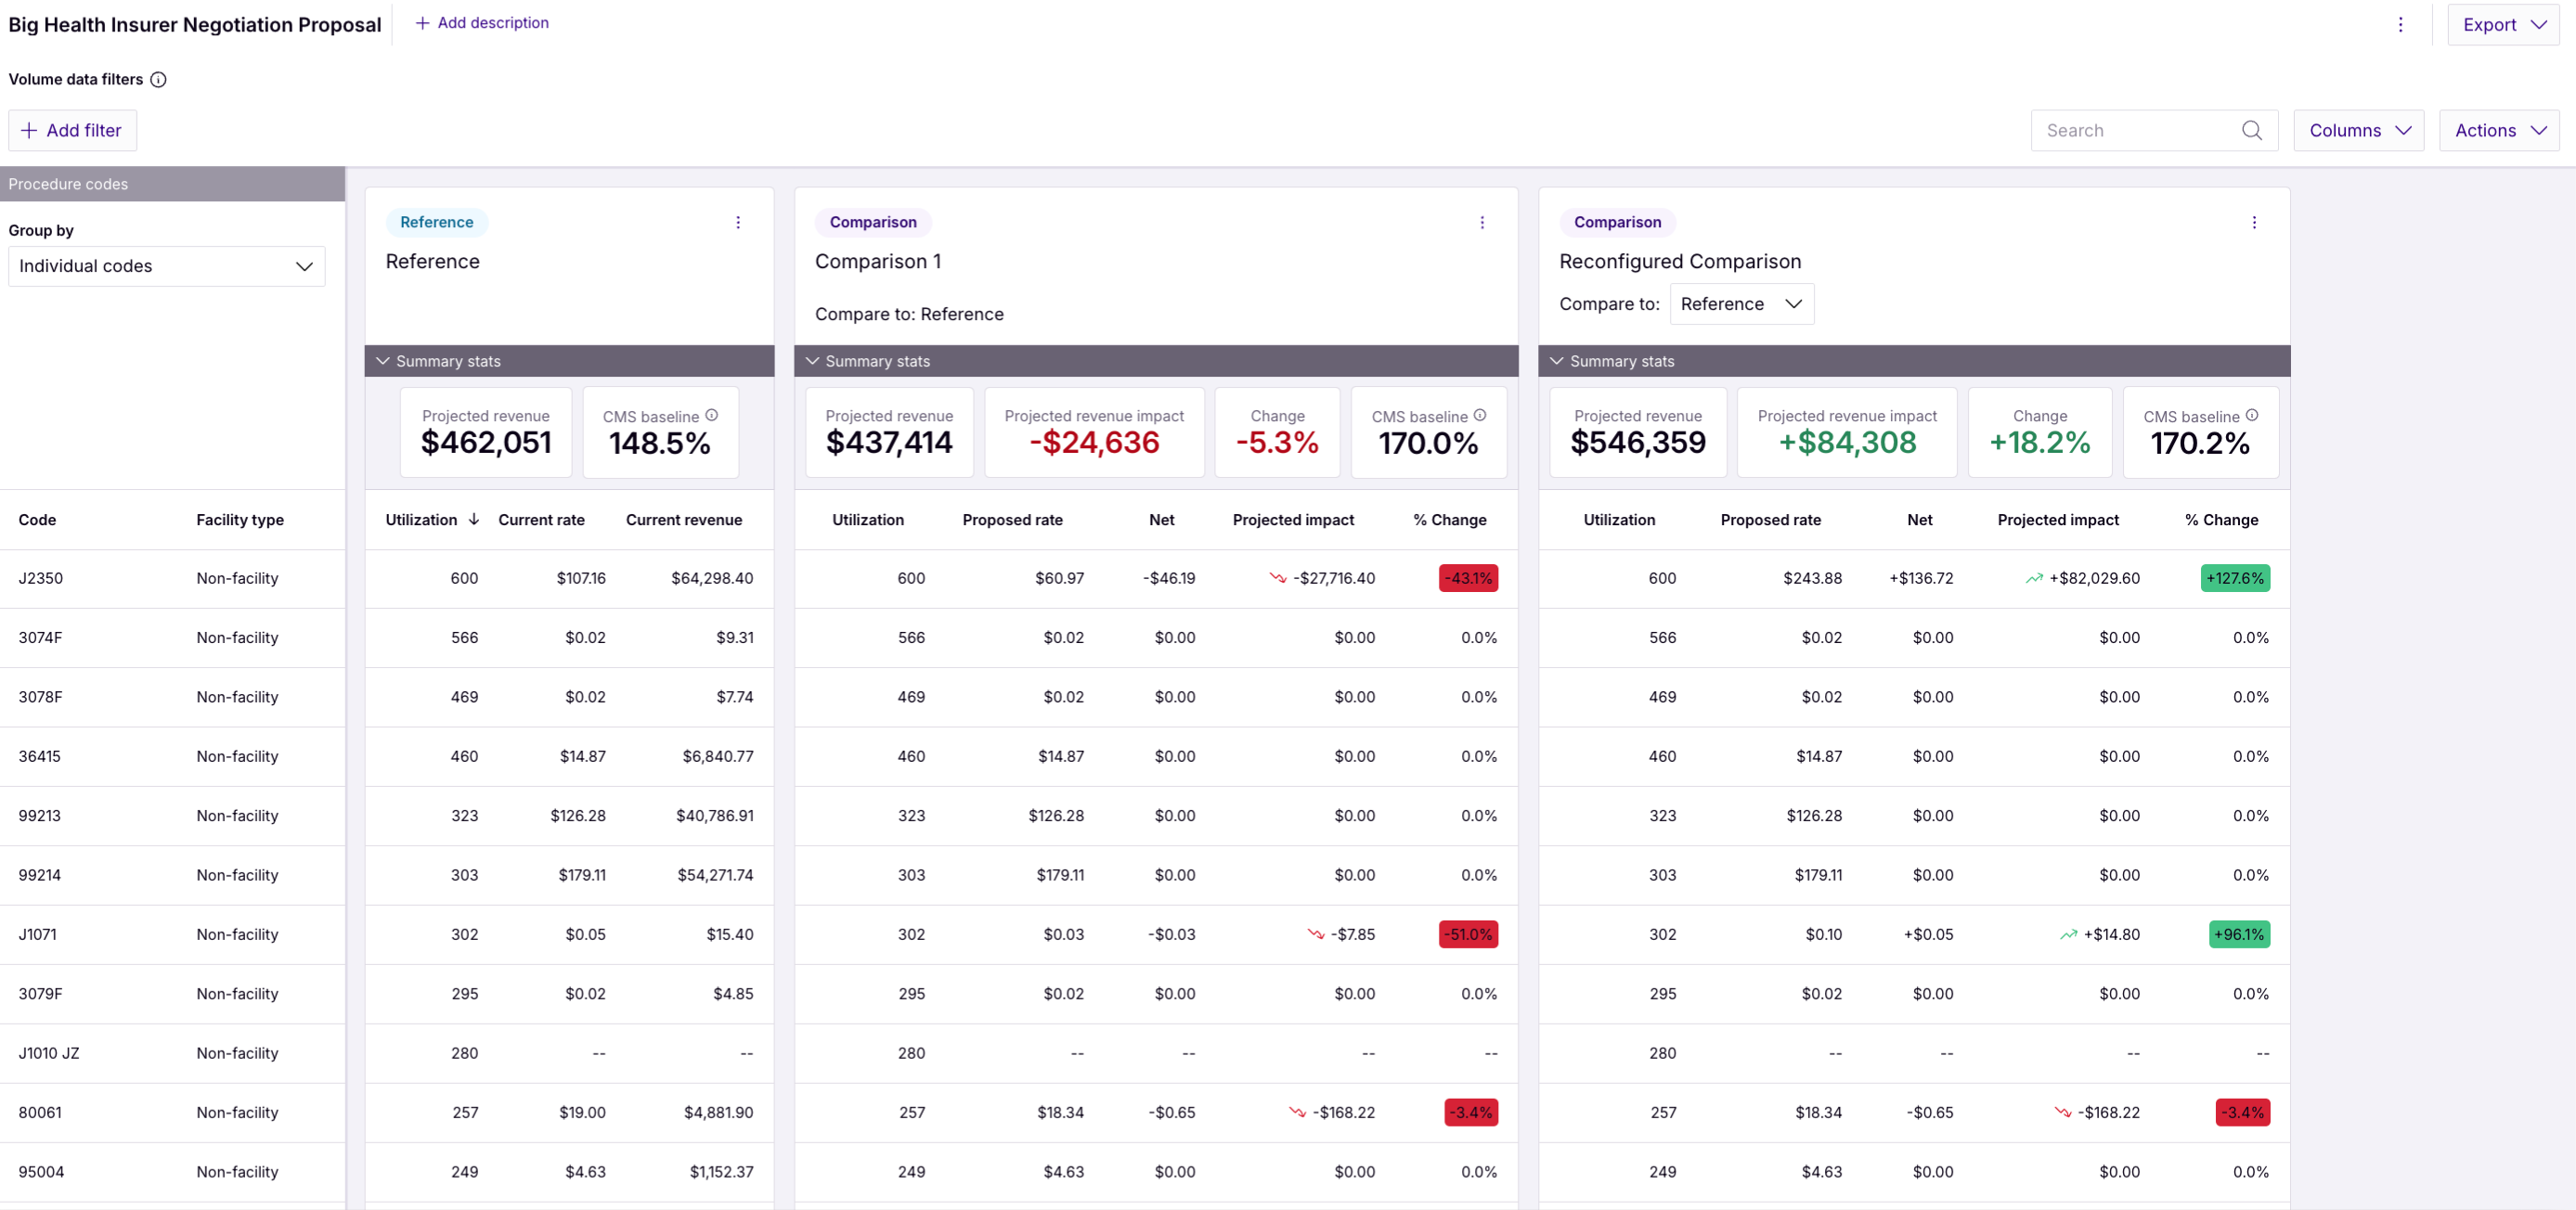Click Reconfigured Comparison card title
2576x1210 pixels.
(x=1680, y=261)
